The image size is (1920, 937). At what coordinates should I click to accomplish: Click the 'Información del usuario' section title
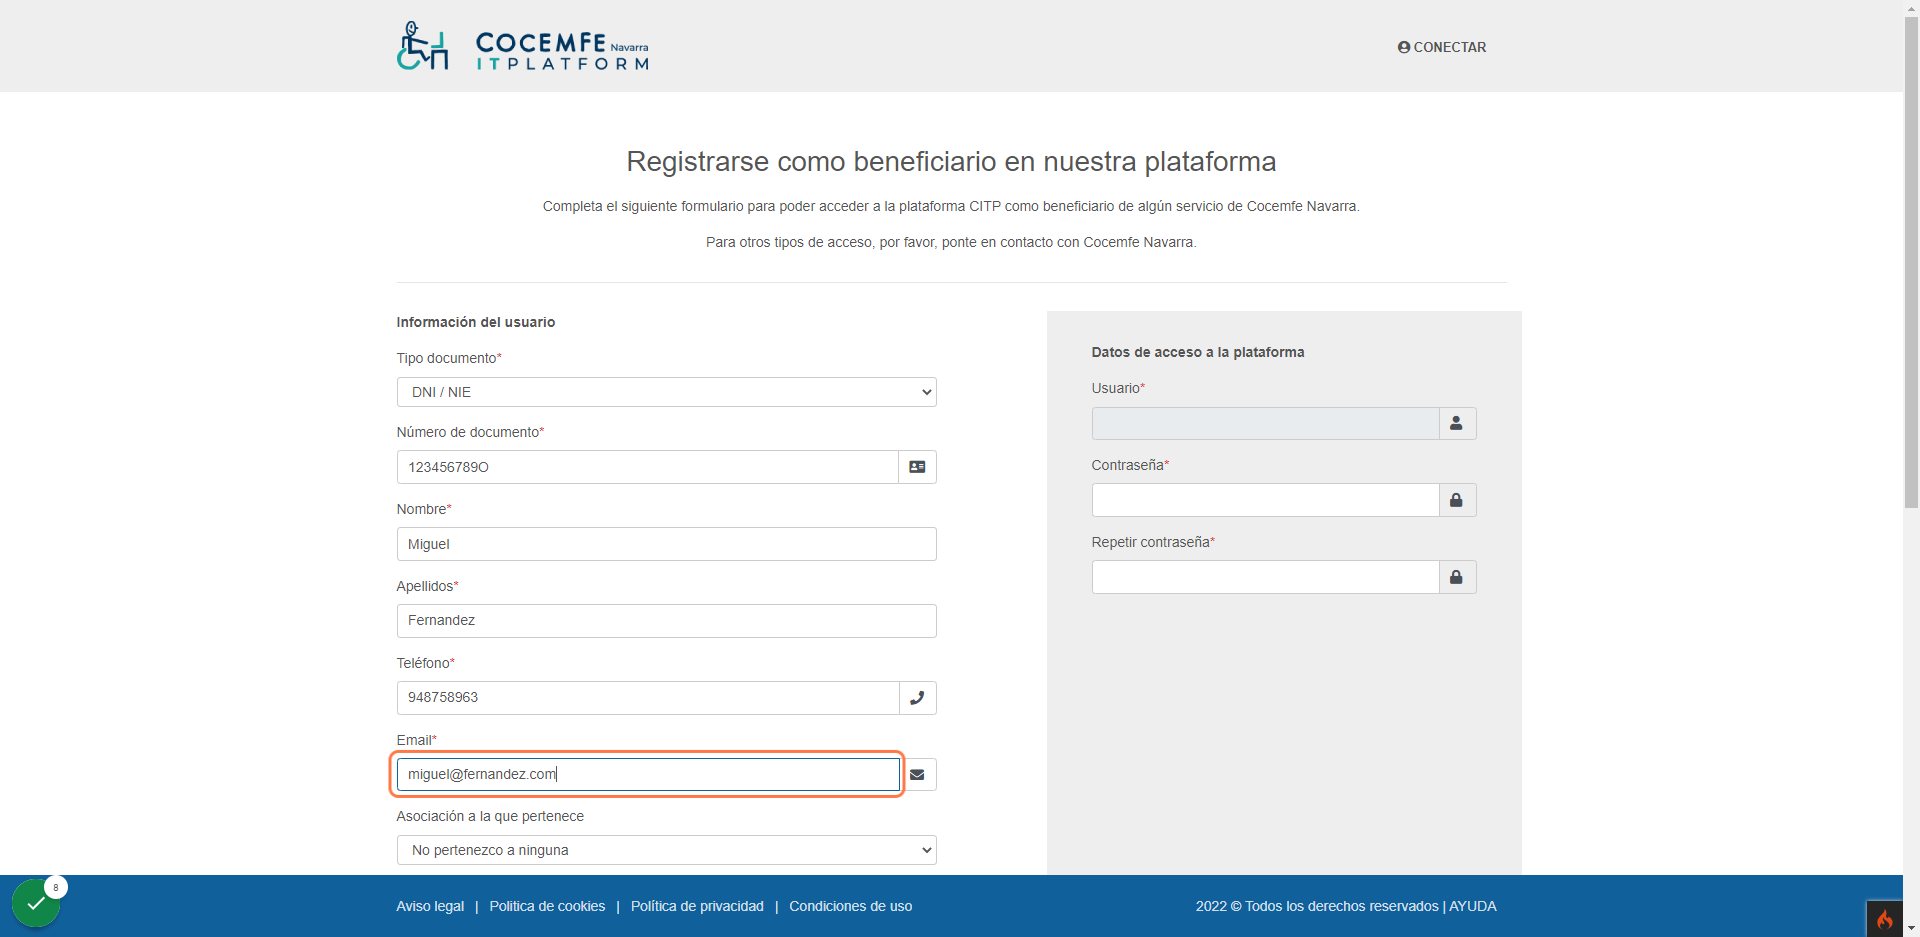click(x=476, y=322)
